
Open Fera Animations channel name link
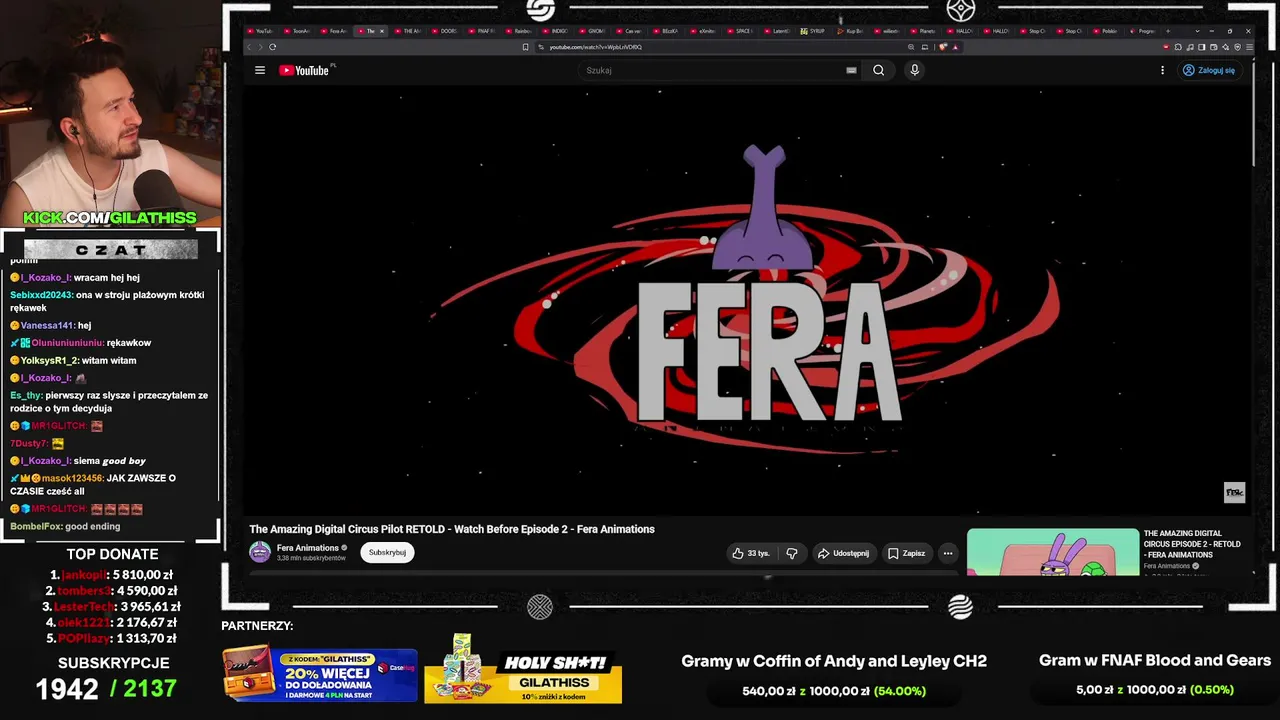click(308, 548)
